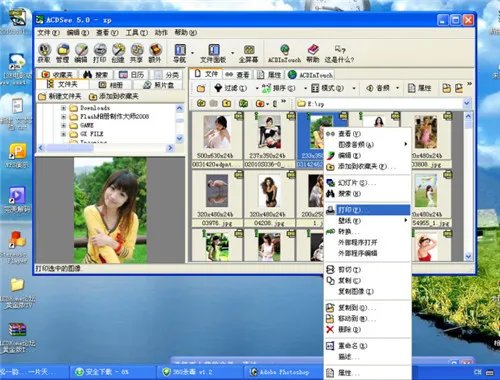The height and width of the screenshot is (380, 500).
Task: Choose 打印 in the context menu
Action: coord(367,210)
